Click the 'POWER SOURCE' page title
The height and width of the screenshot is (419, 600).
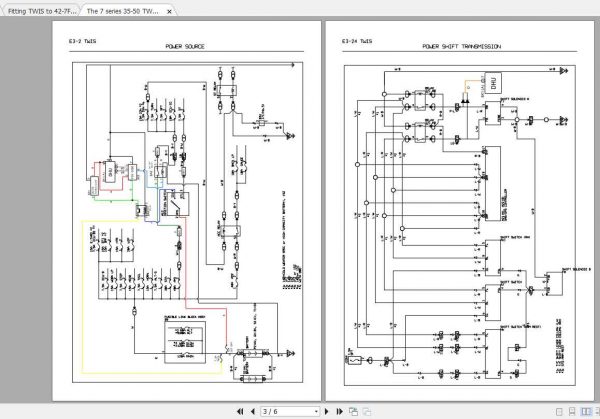coord(185,46)
